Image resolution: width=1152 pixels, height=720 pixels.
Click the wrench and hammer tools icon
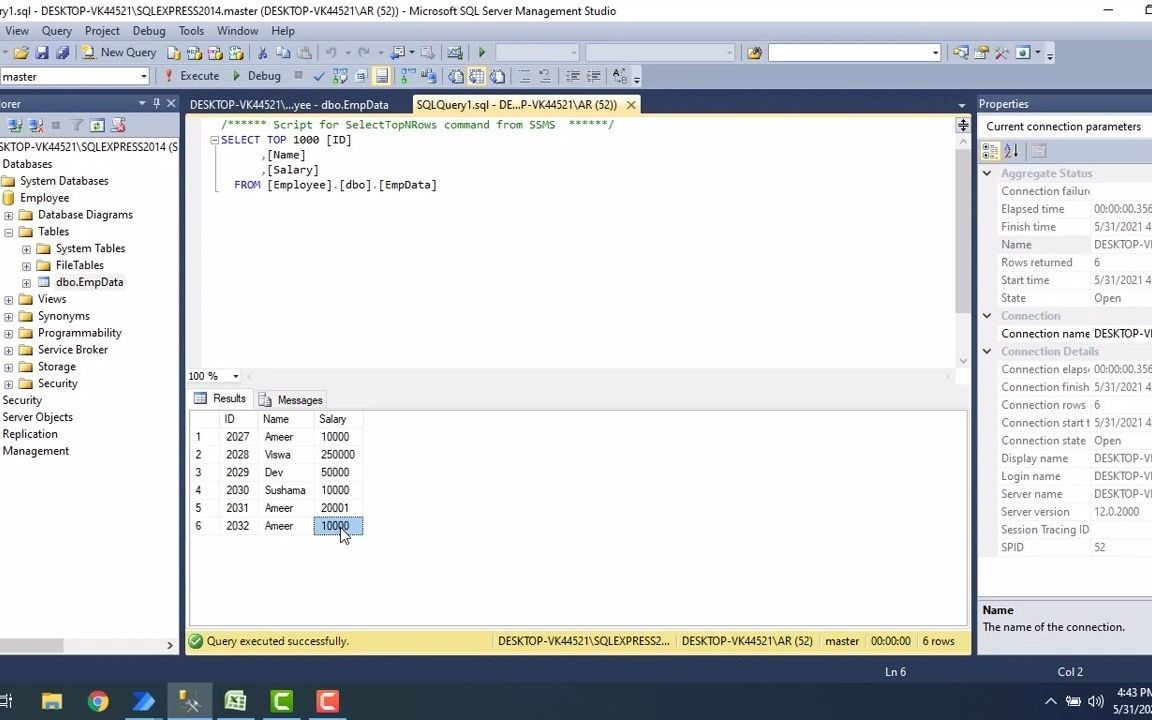click(x=1002, y=53)
